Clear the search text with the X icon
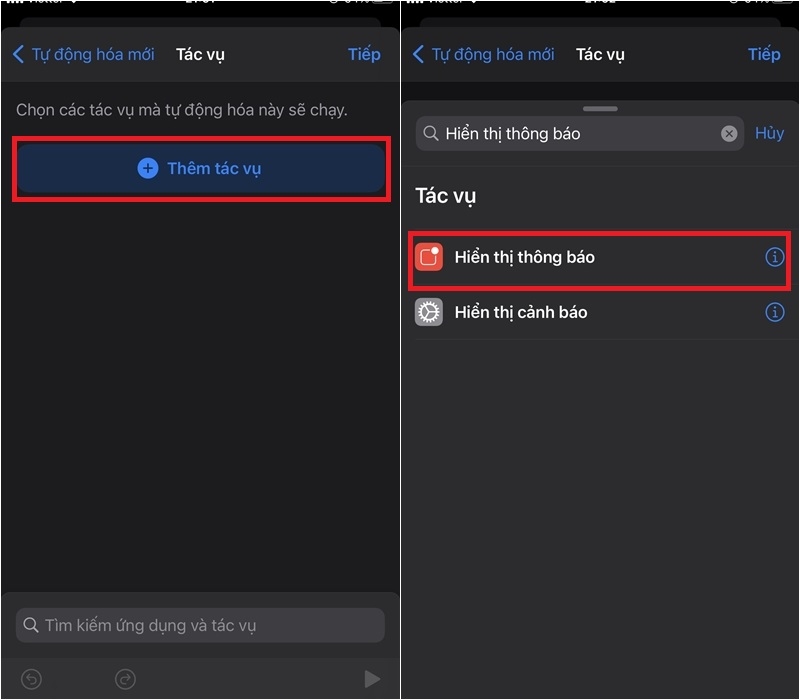This screenshot has height=700, width=800. point(729,134)
